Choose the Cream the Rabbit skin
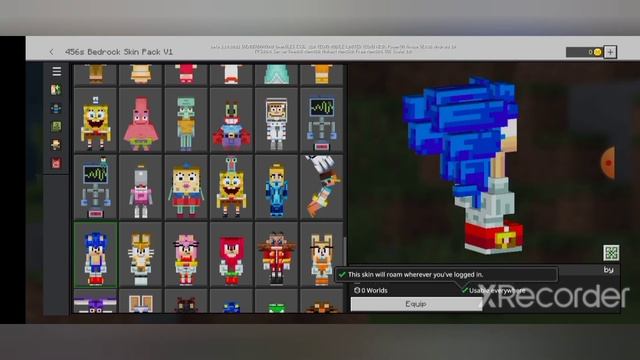640x360 pixels. click(322, 255)
